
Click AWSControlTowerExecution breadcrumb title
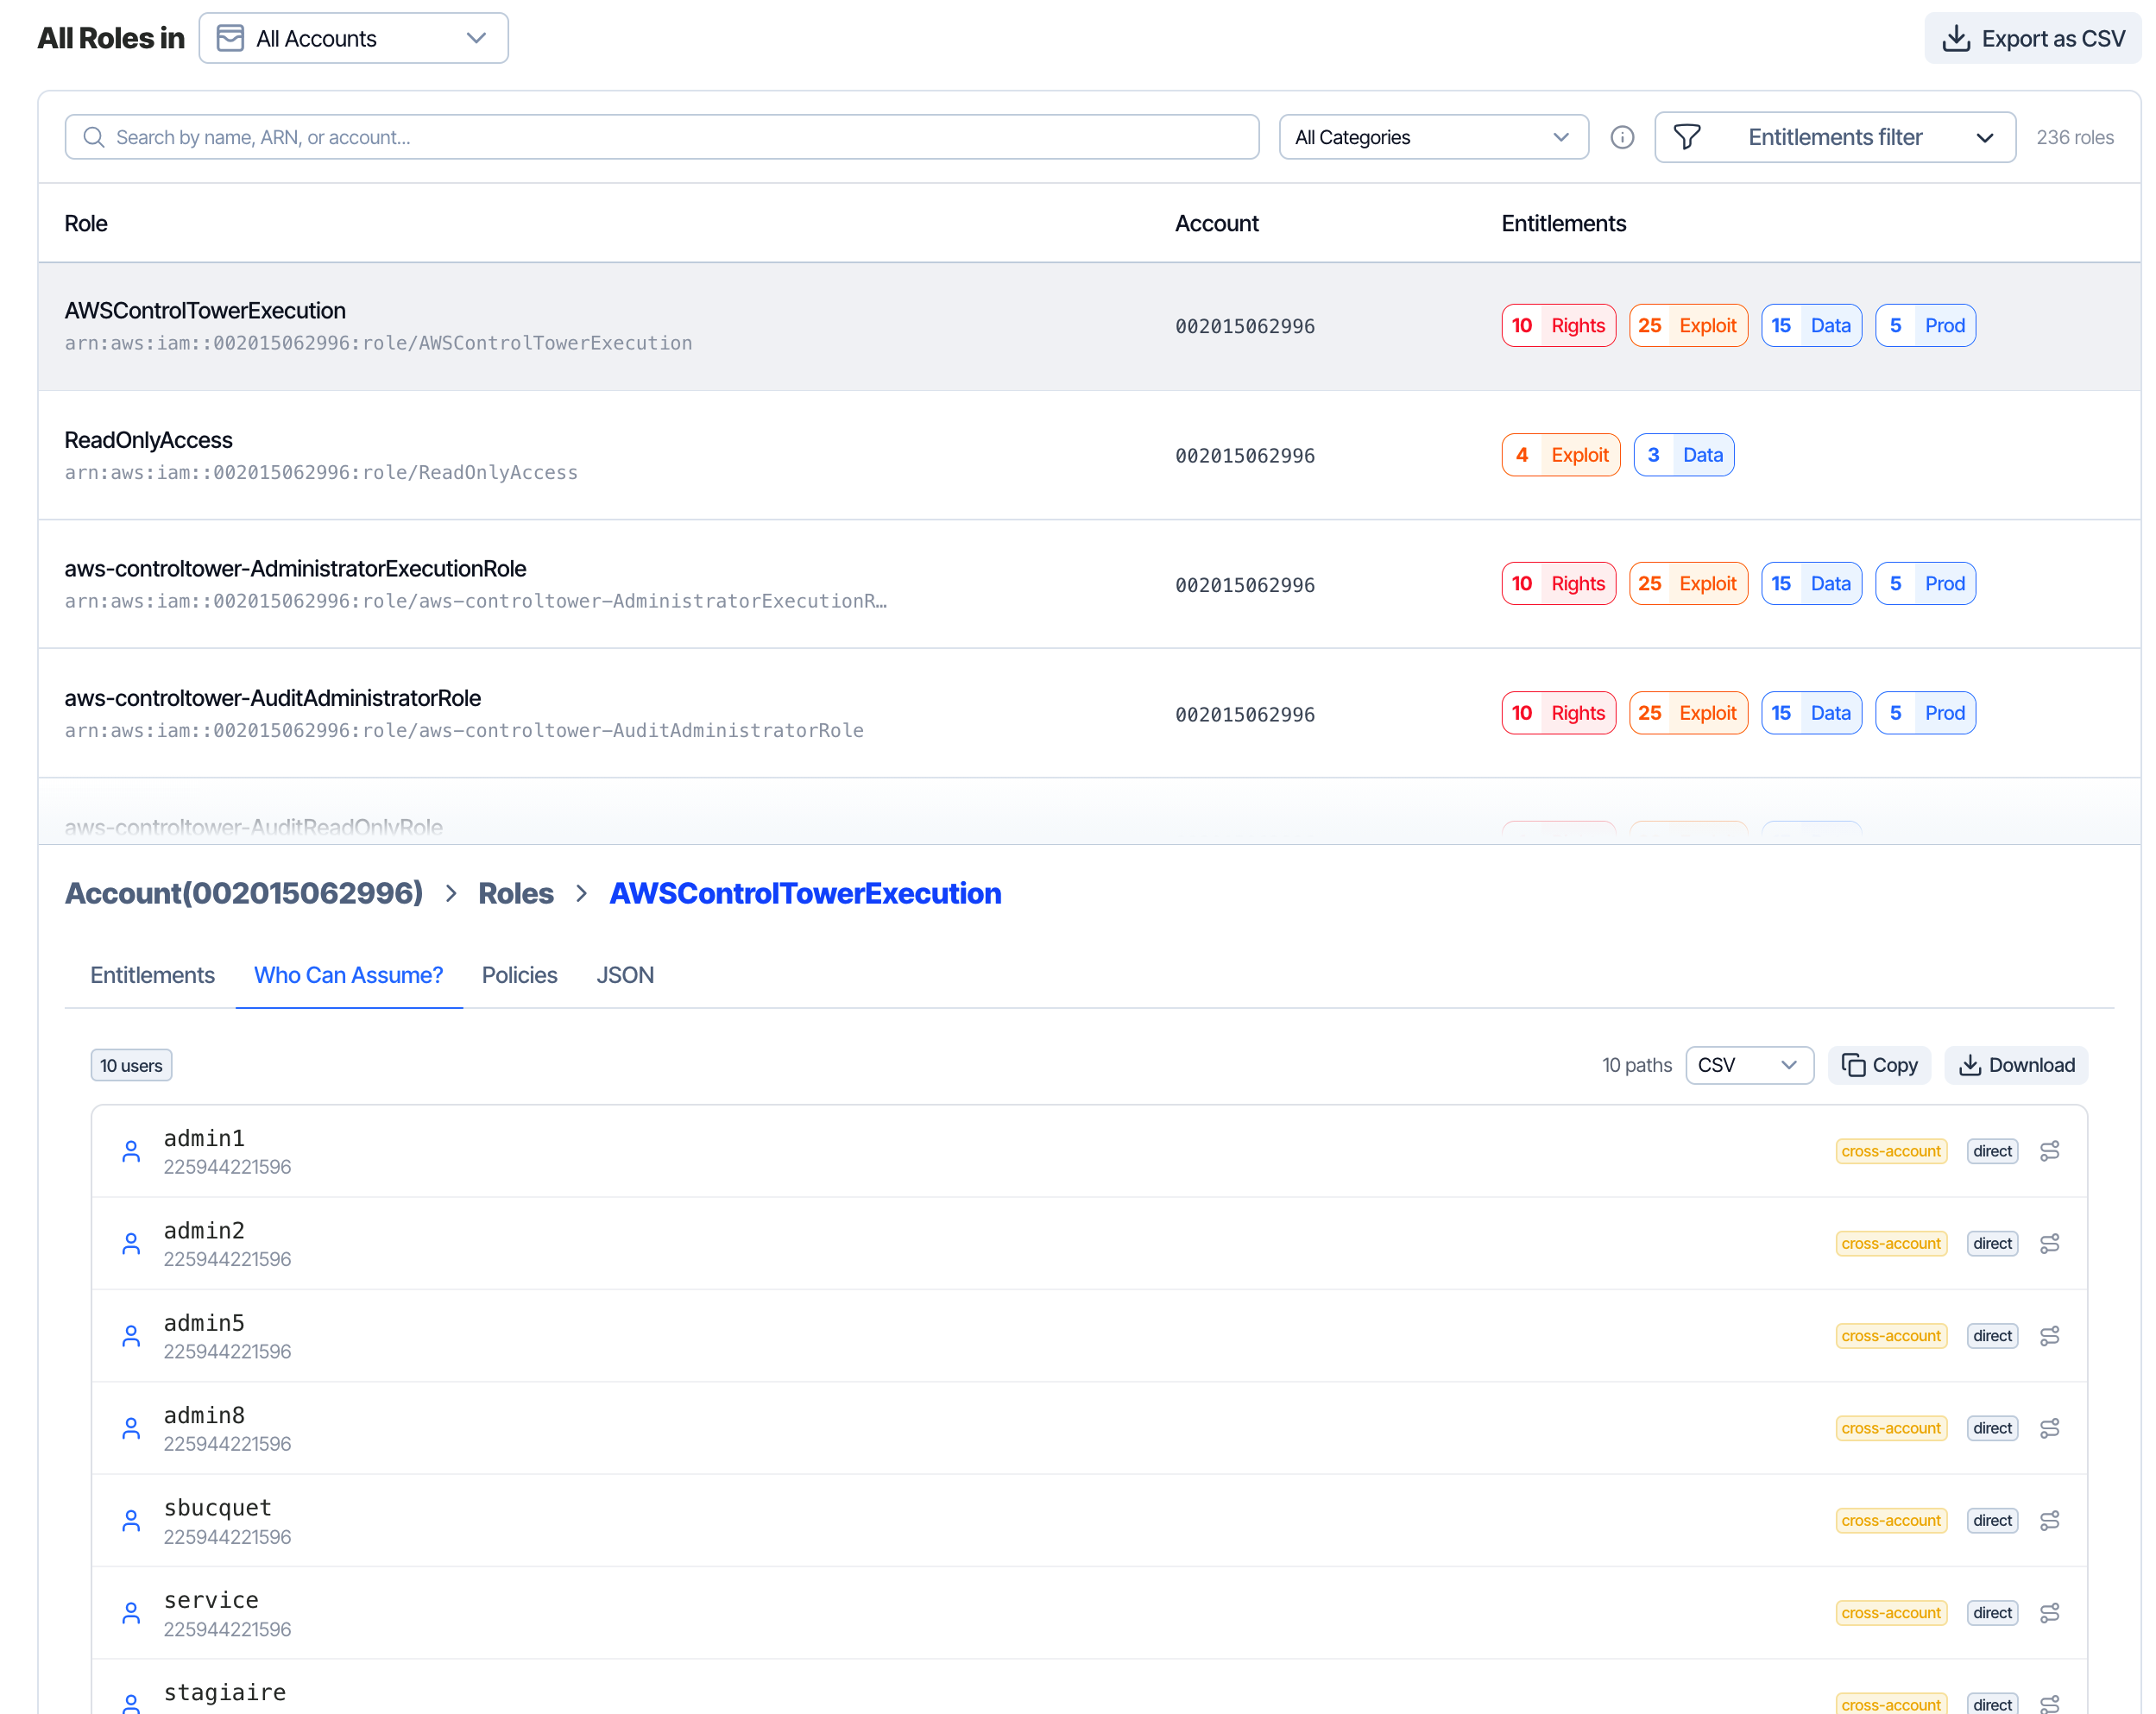(x=805, y=893)
